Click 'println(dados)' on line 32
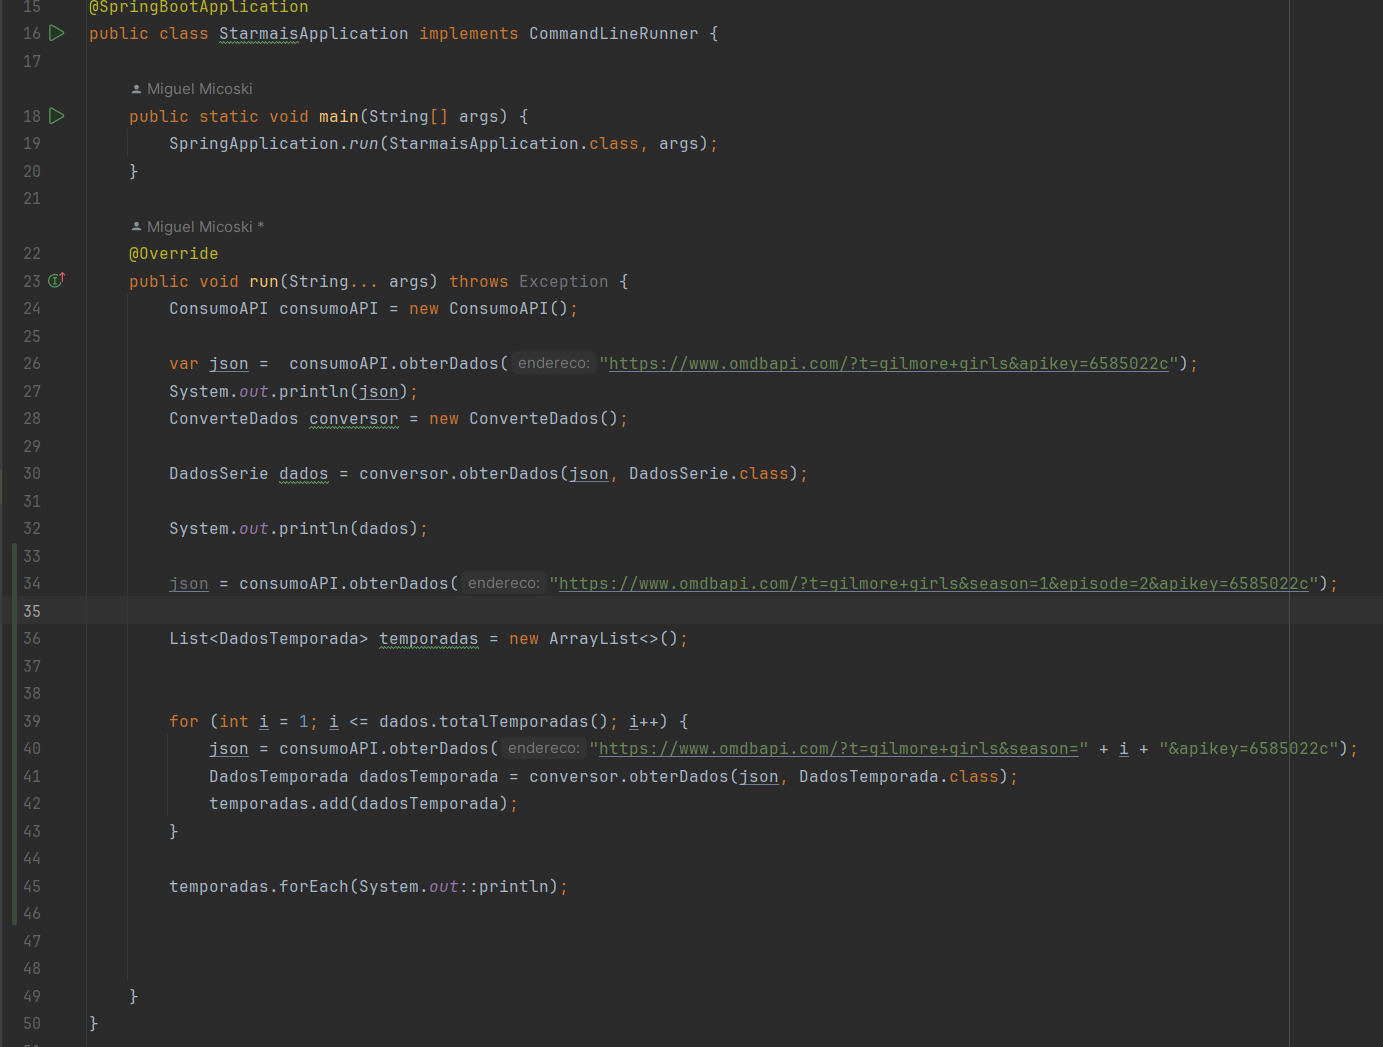Image resolution: width=1383 pixels, height=1047 pixels. click(349, 529)
